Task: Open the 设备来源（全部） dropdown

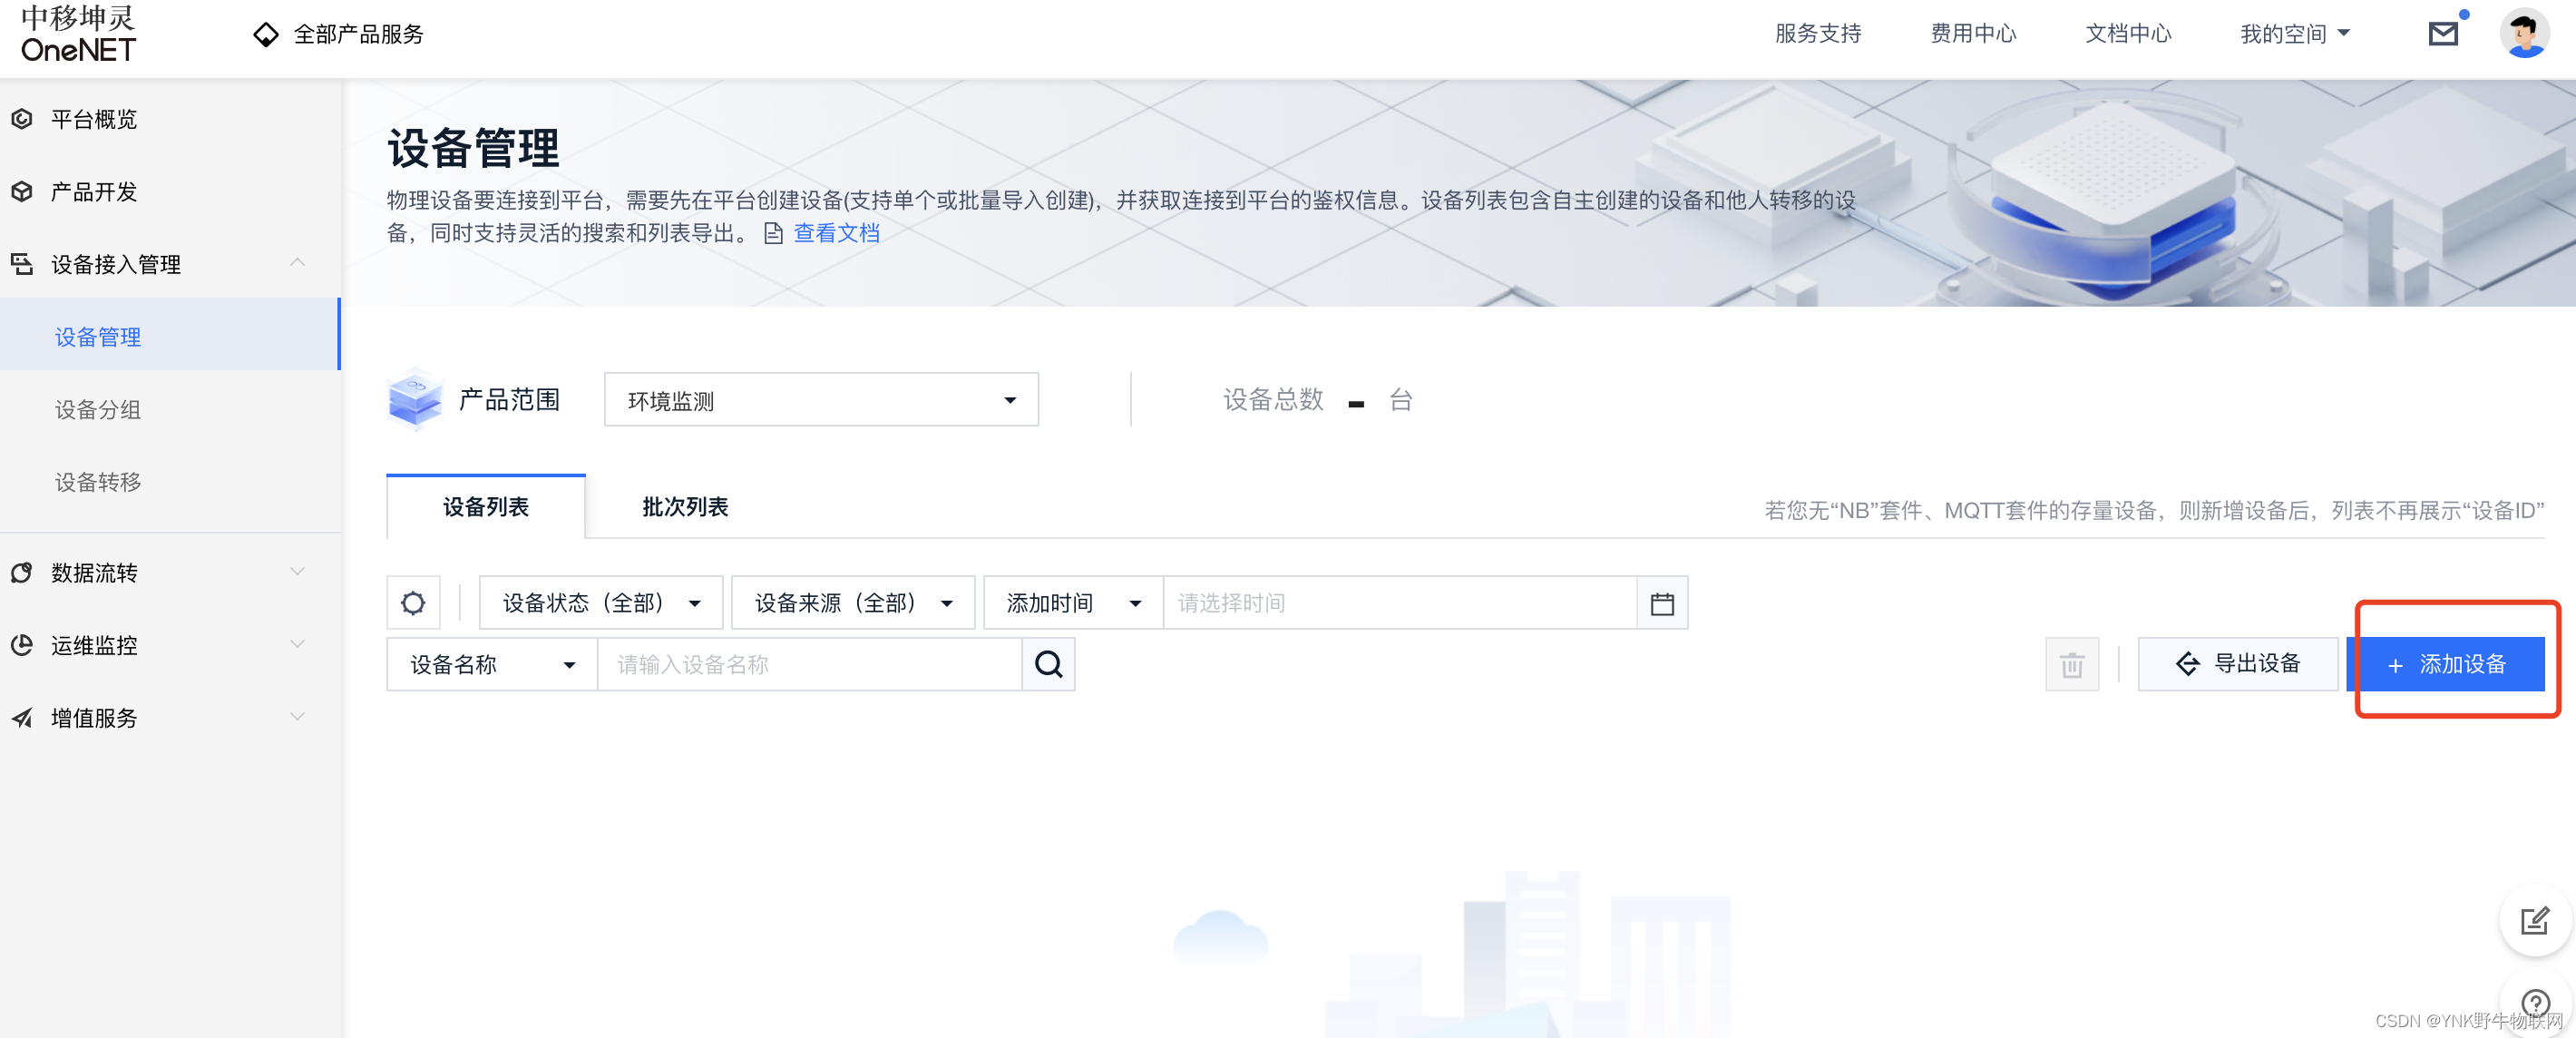Action: pos(852,603)
